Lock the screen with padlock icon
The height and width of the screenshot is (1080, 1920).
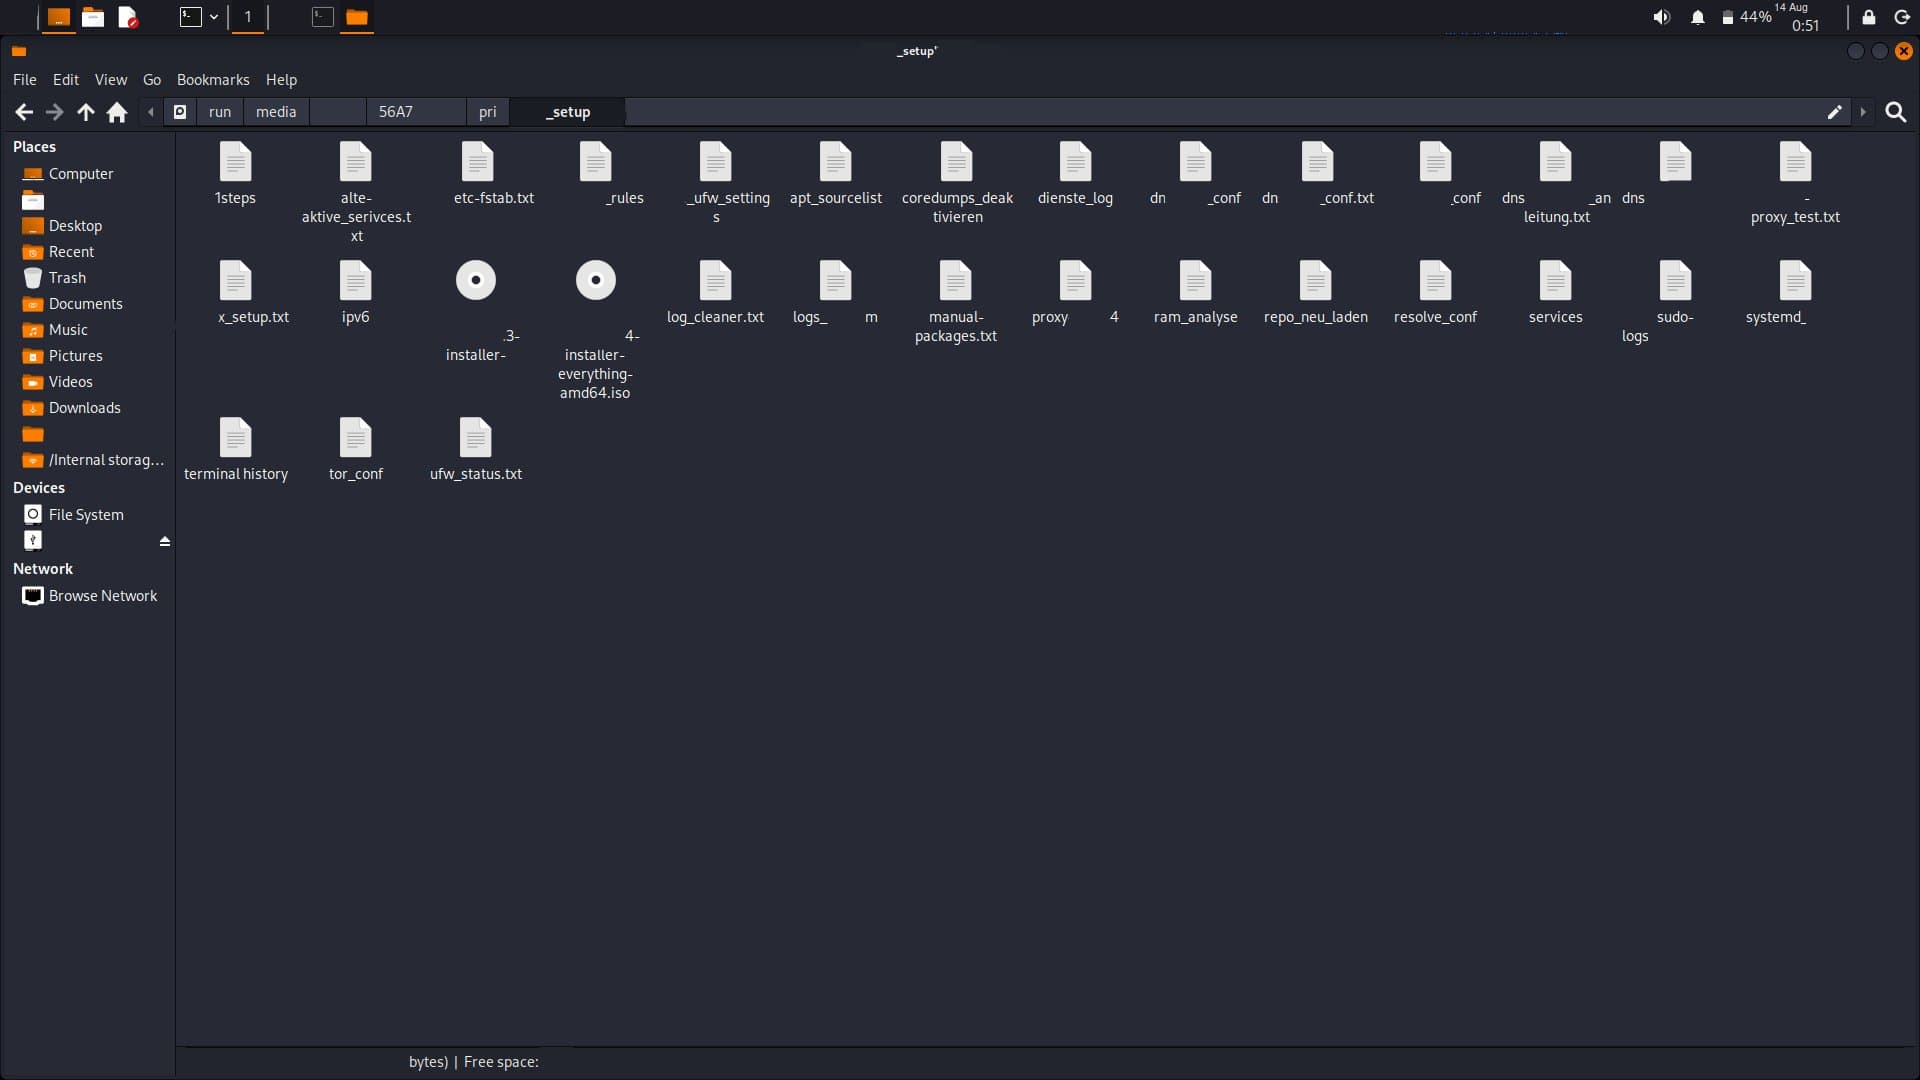pyautogui.click(x=1868, y=17)
